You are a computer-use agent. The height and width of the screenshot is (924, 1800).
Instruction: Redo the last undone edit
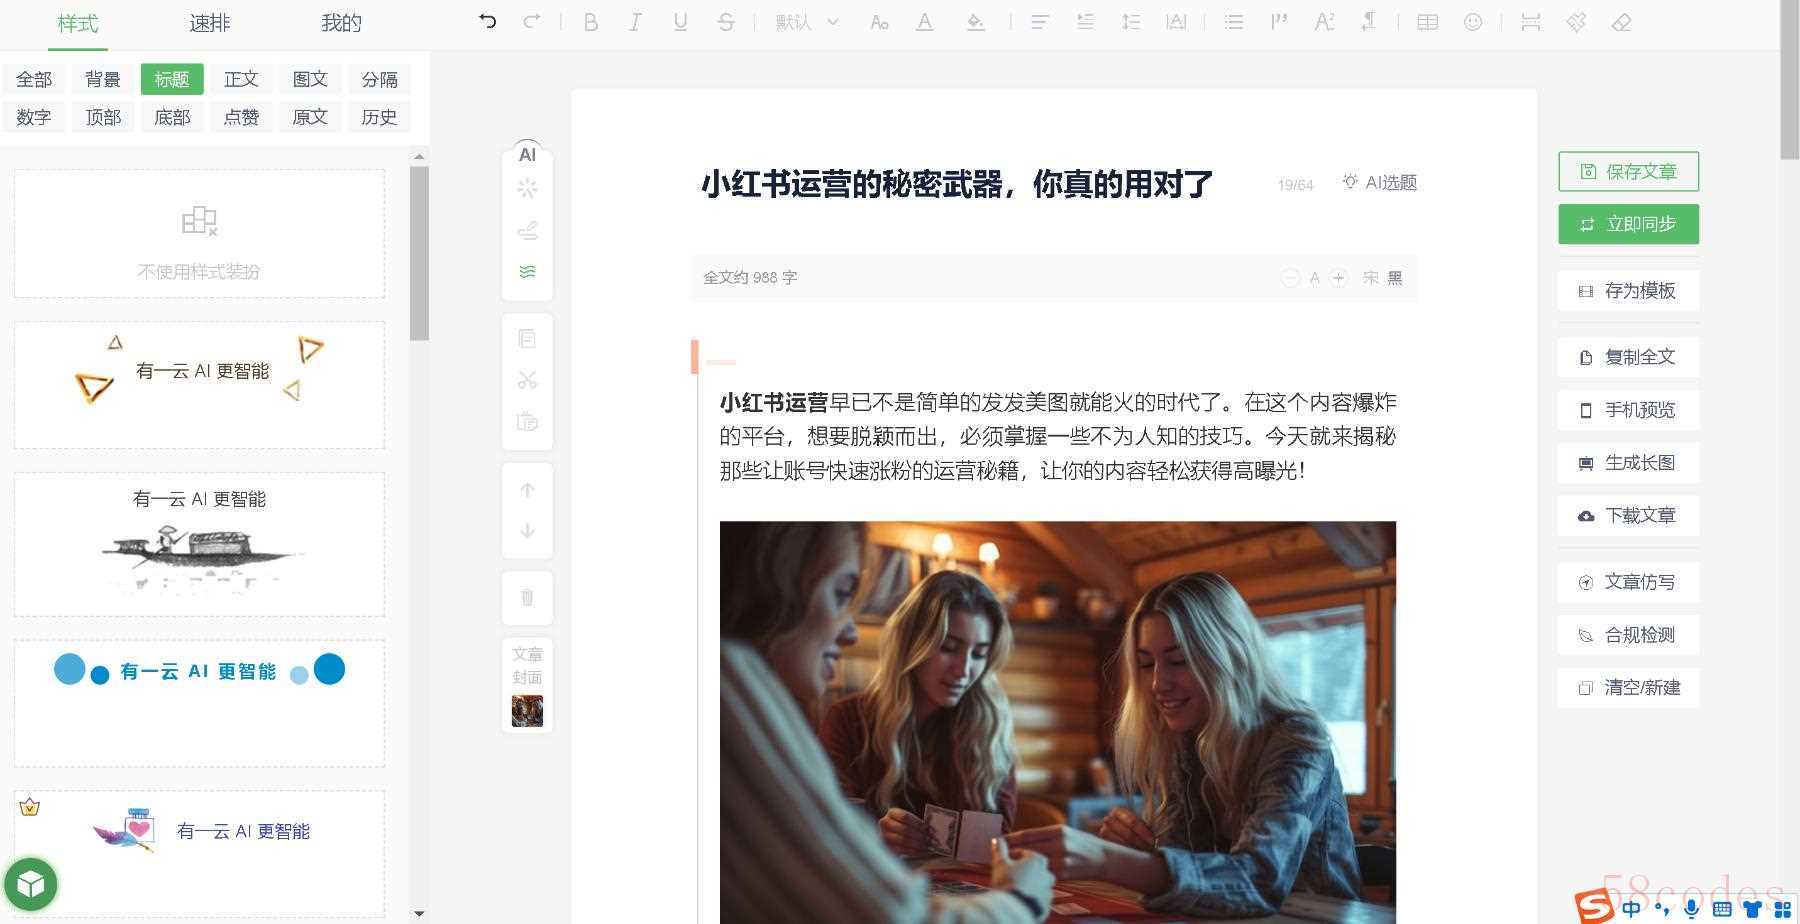[x=532, y=21]
